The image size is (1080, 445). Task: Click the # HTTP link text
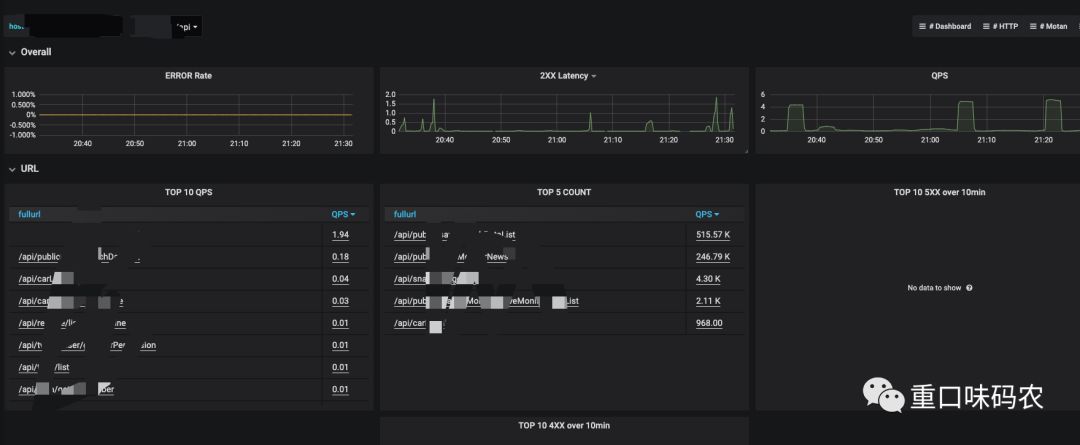tap(1005, 26)
